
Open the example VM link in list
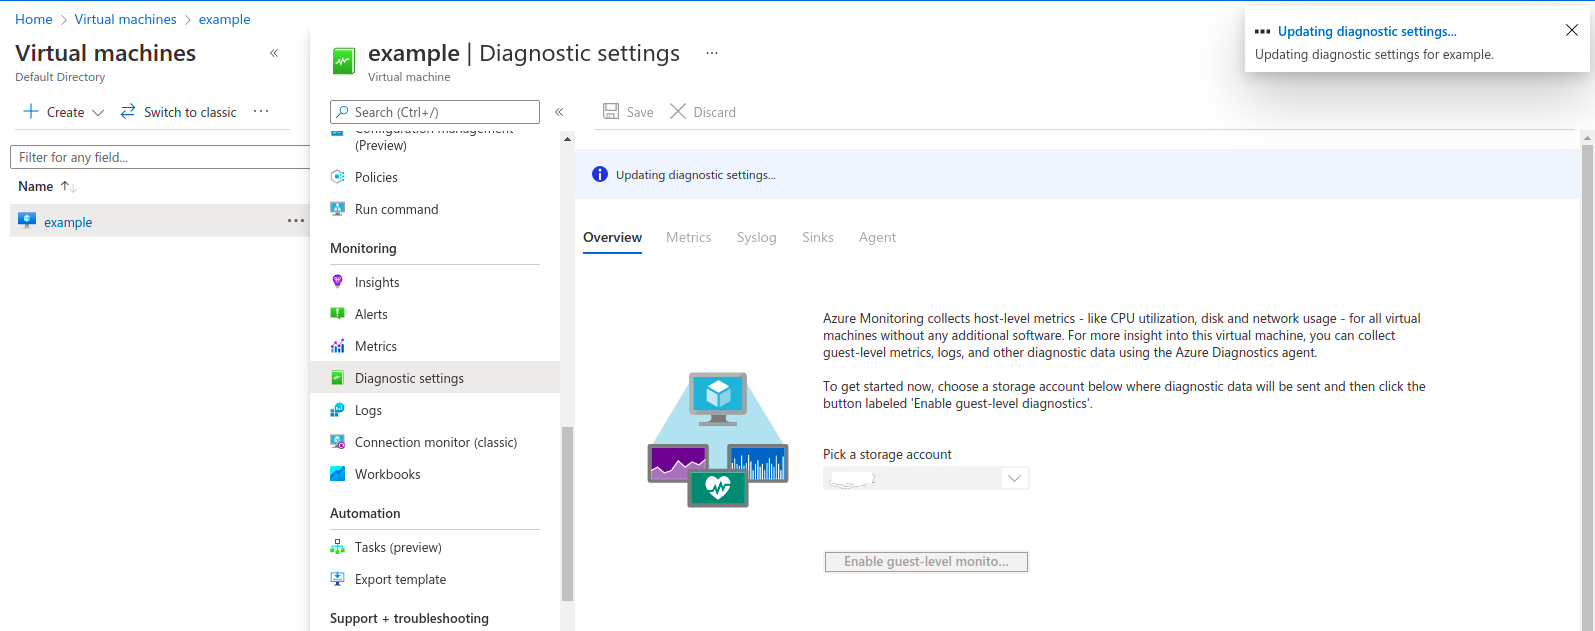point(68,222)
